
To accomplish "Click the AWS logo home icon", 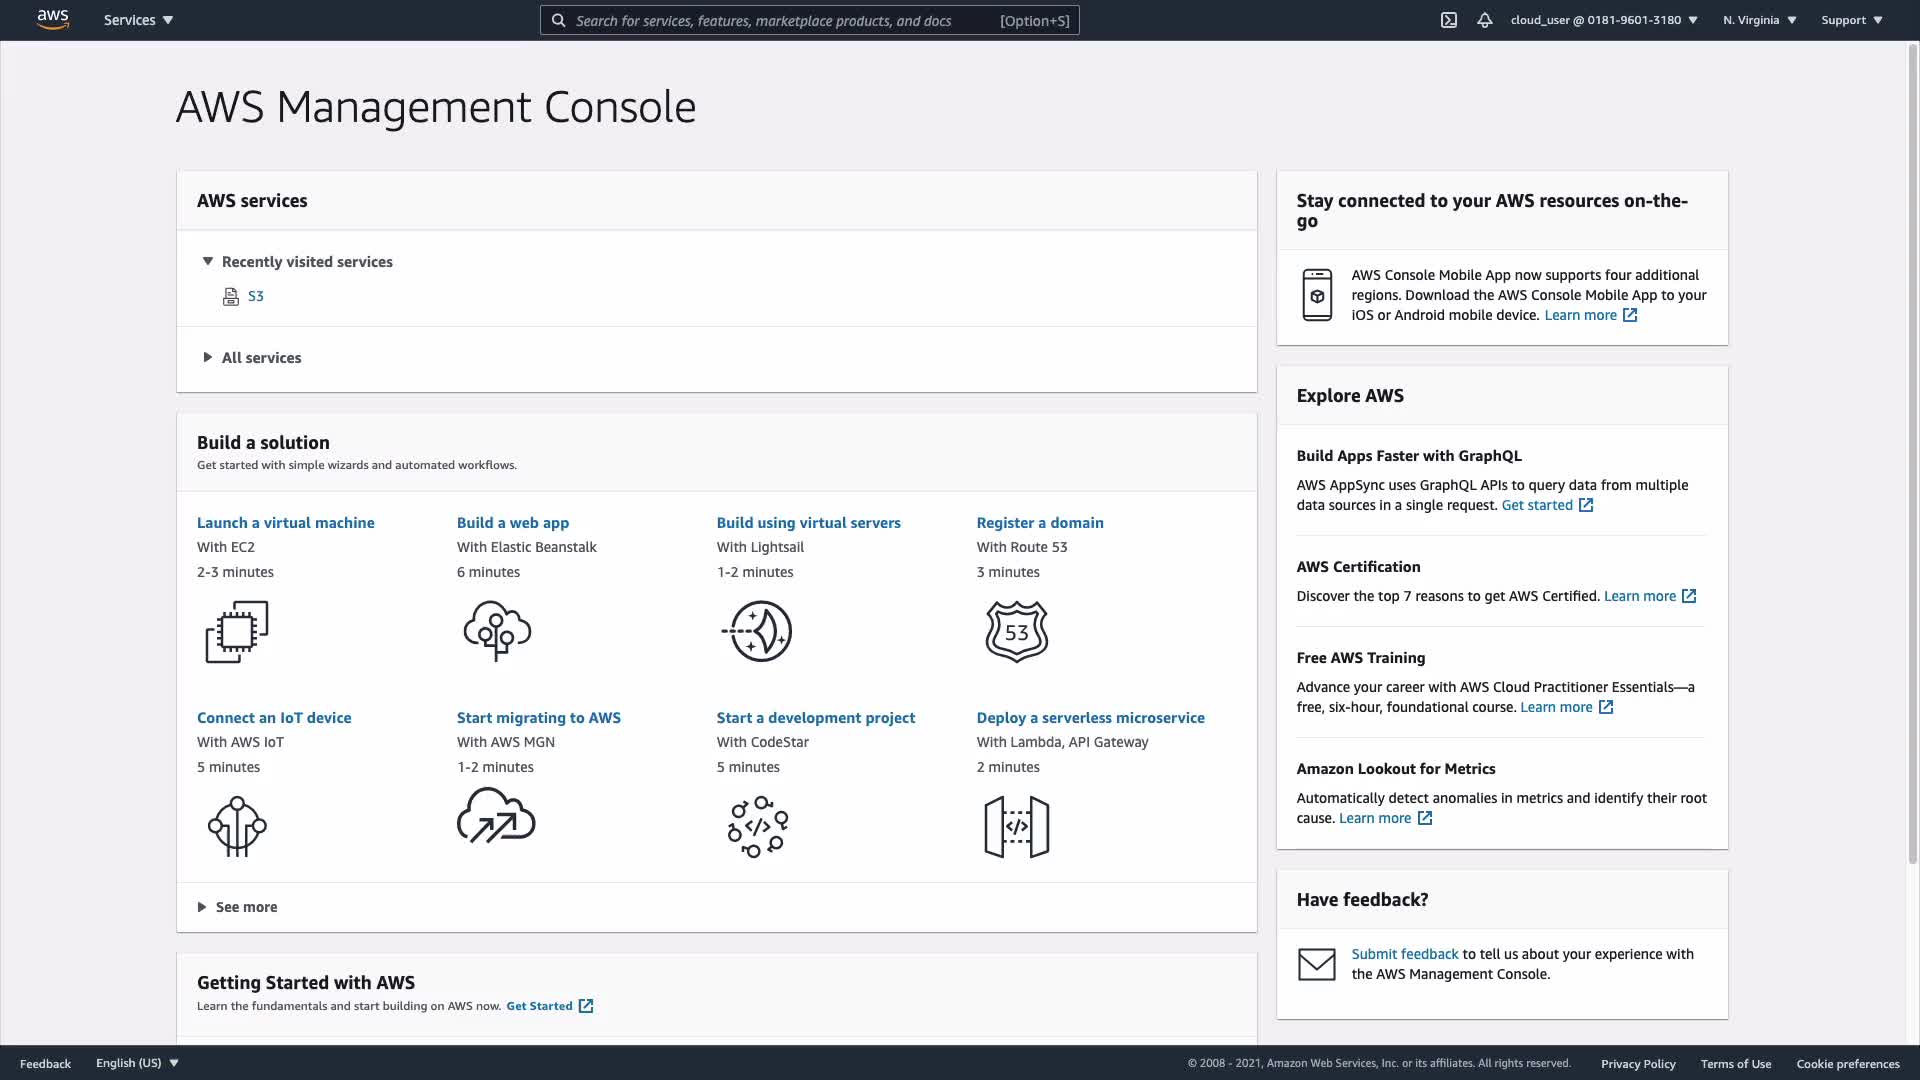I will tap(53, 20).
